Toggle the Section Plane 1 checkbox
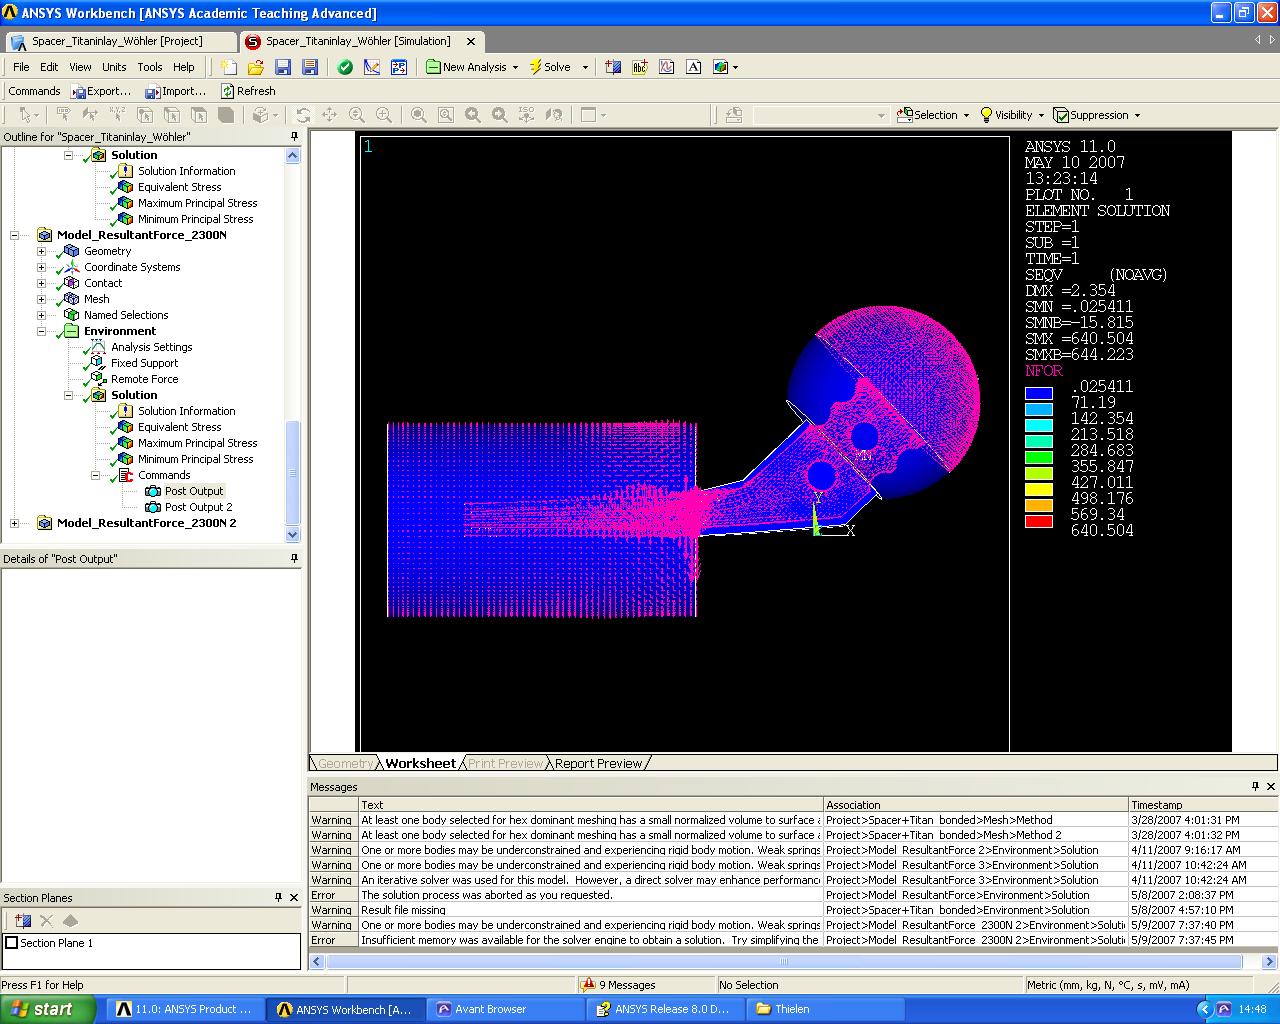The image size is (1280, 1024). pos(12,943)
